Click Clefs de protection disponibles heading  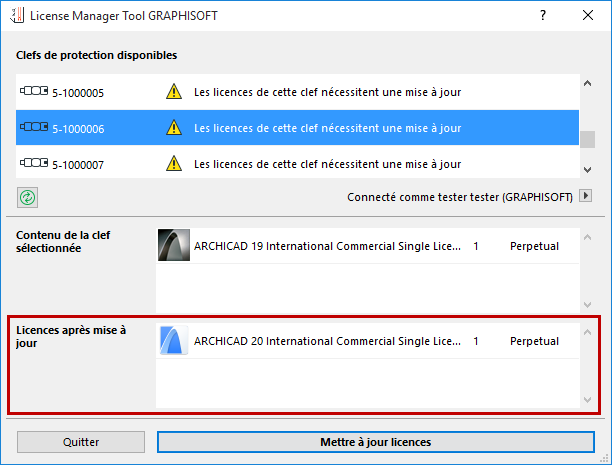tap(96, 55)
